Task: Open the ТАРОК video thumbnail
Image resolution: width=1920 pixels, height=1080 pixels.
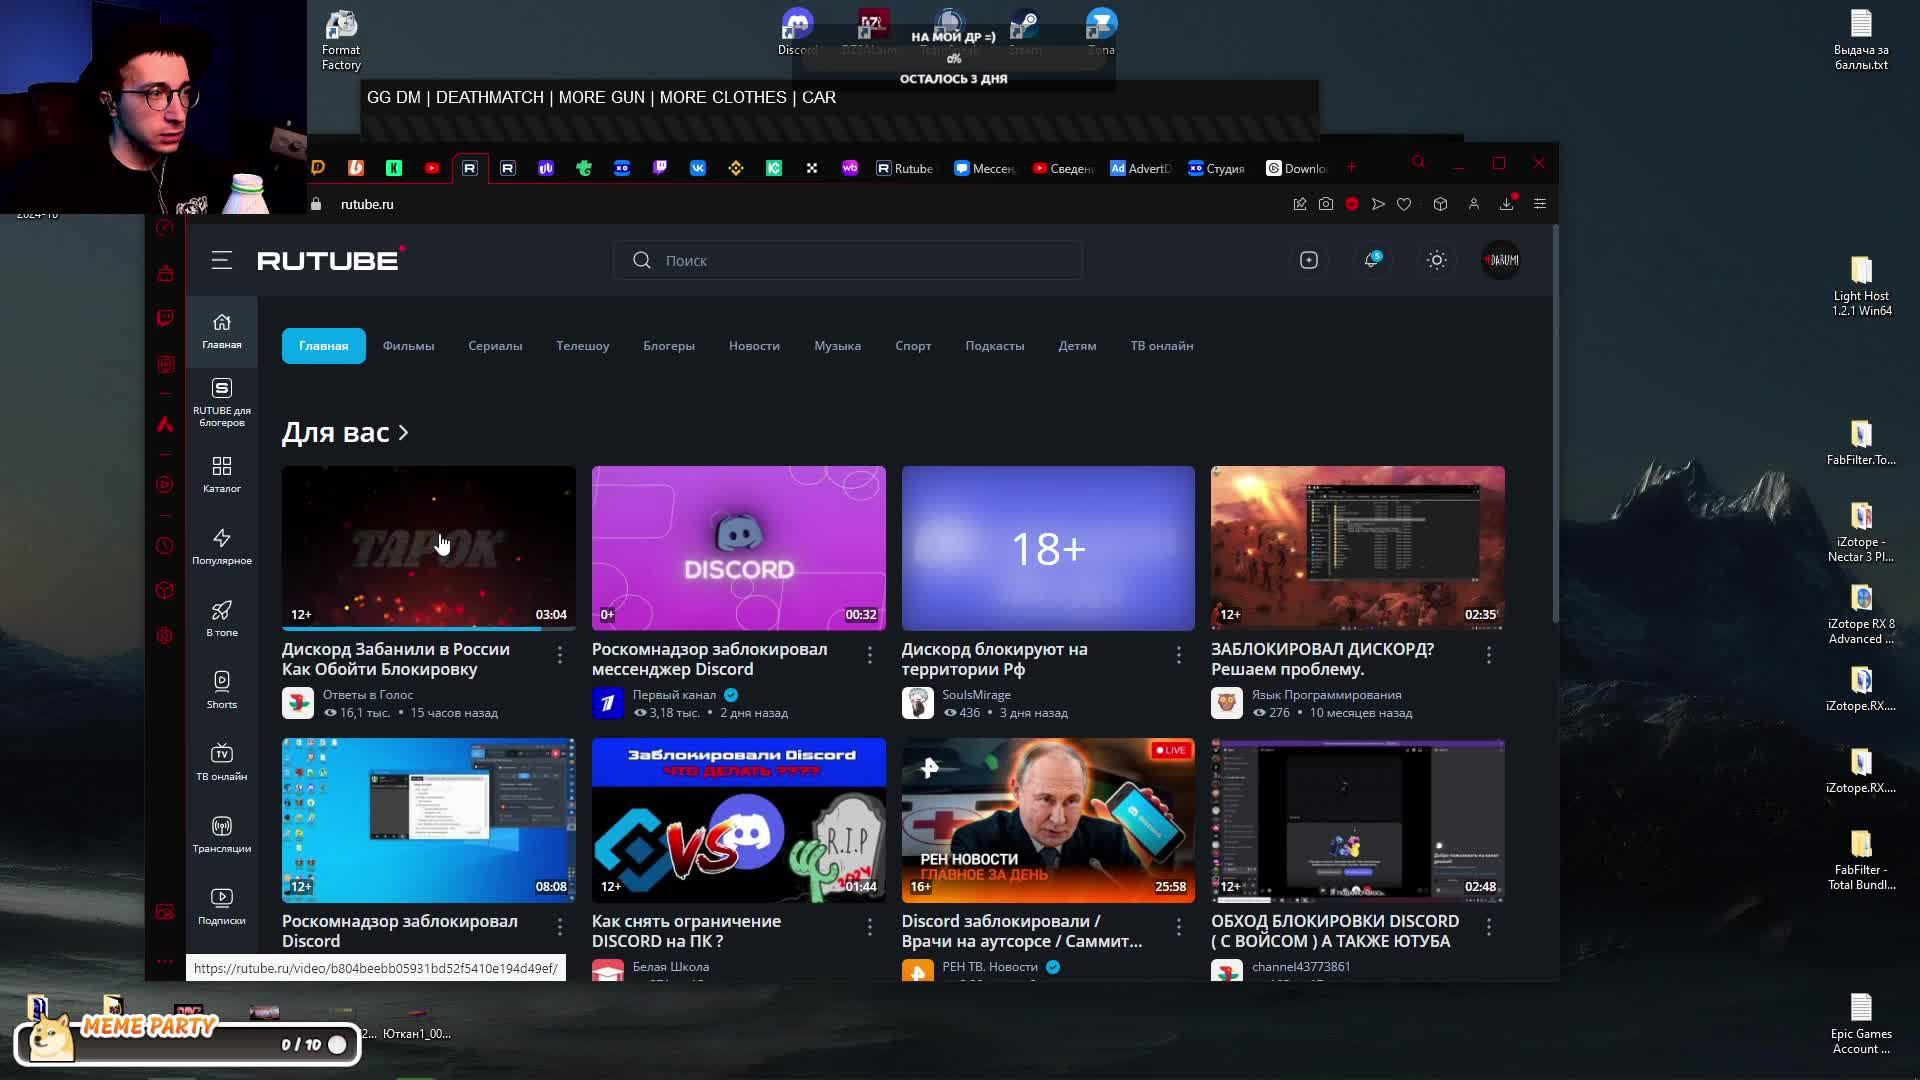Action: [429, 548]
